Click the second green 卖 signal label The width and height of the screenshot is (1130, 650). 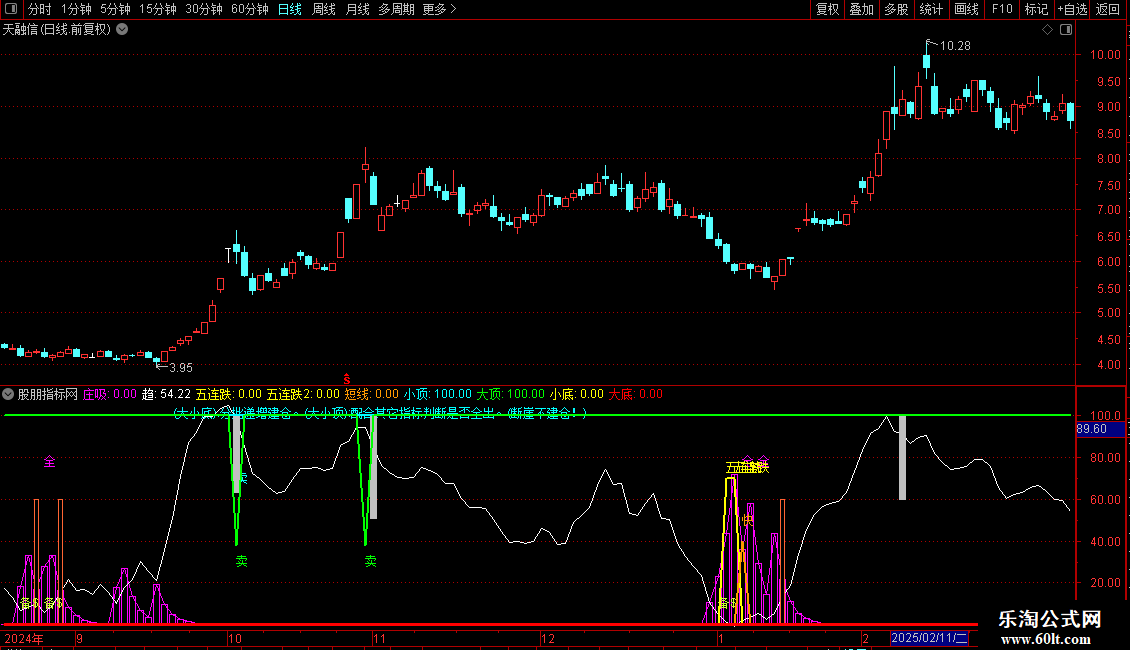370,561
